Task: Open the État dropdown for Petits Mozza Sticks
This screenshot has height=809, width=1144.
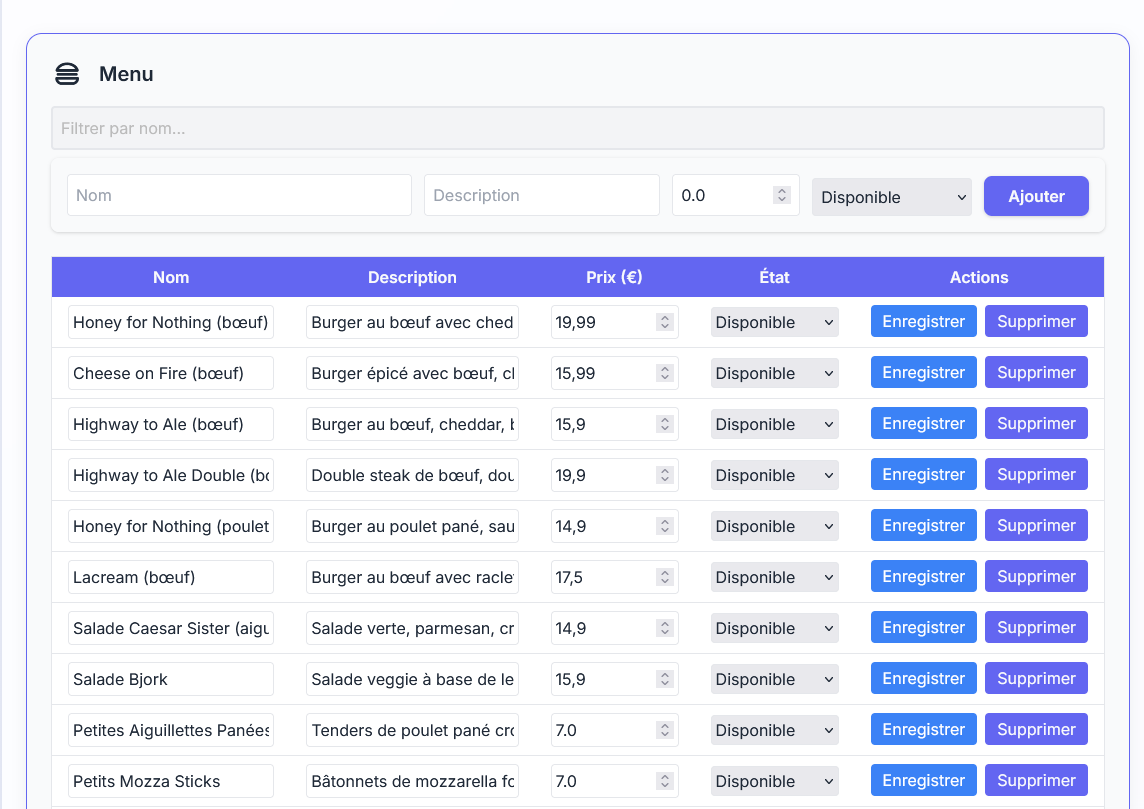Action: pos(774,780)
